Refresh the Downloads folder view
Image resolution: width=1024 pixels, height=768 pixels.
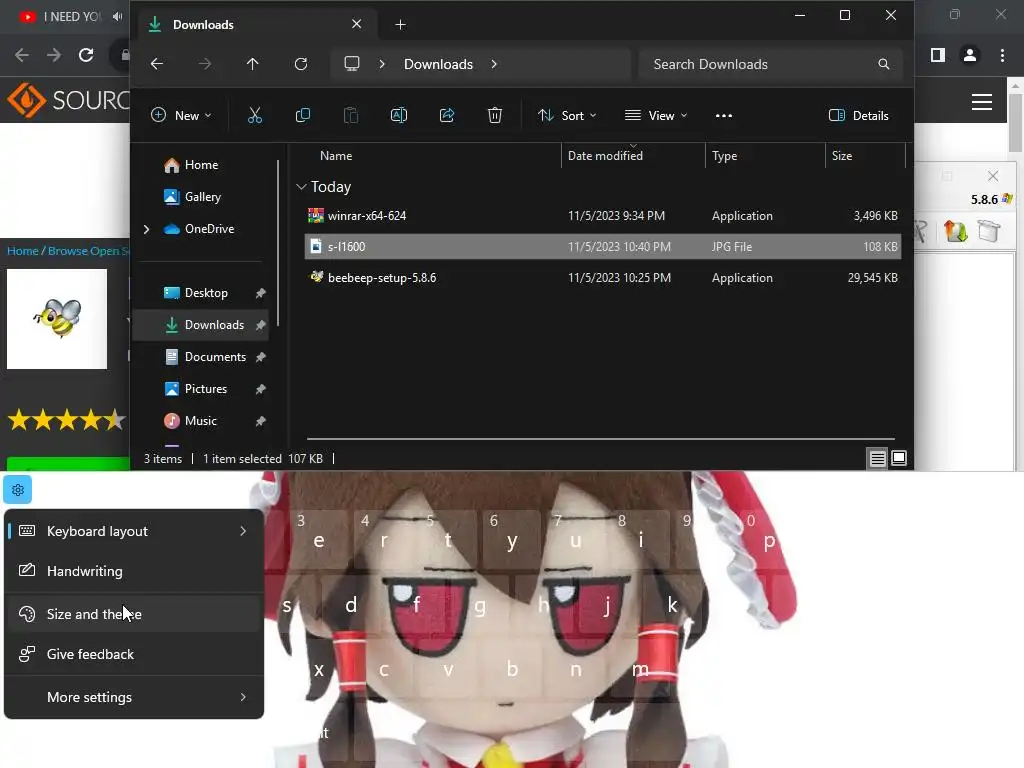point(301,64)
